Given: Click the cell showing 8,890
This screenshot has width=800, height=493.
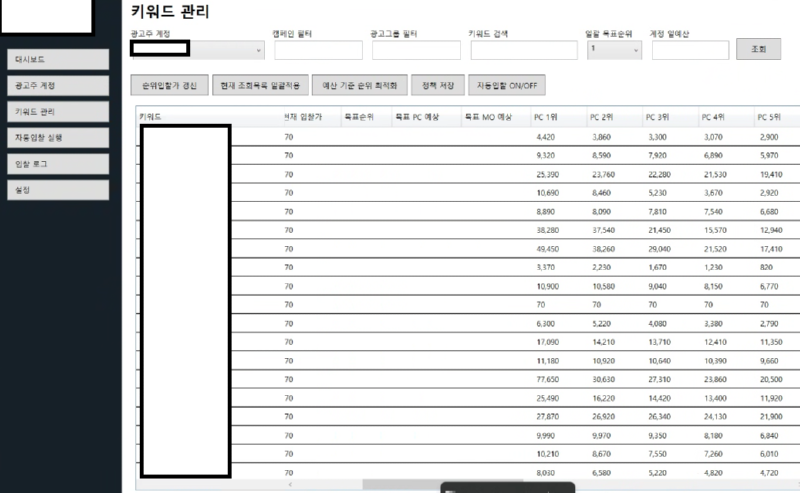Looking at the screenshot, I should pyautogui.click(x=545, y=211).
